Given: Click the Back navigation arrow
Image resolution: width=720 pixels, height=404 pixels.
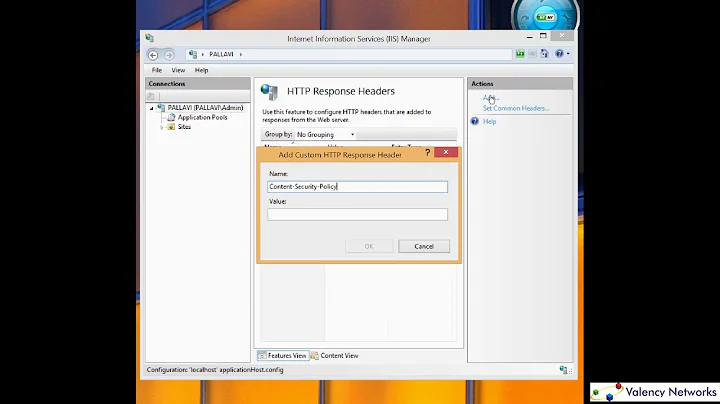Looking at the screenshot, I should tap(153, 55).
